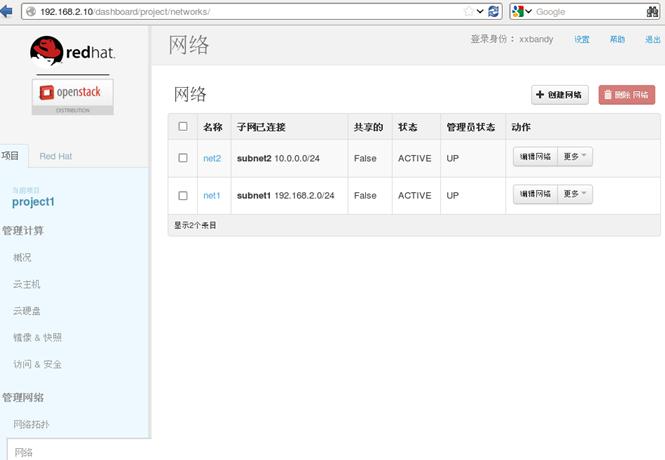Image resolution: width=665 pixels, height=460 pixels.
Task: Click the site identity icon in address bar
Action: (x=30, y=11)
